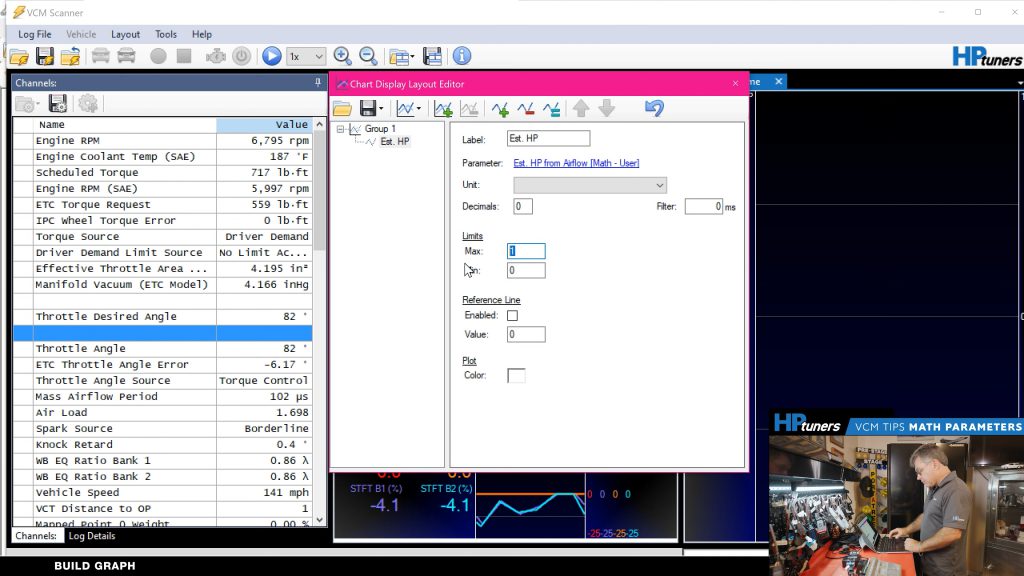Viewport: 1024px width, 576px height.
Task: Undo changes in the Chart Display Layout Editor
Action: (x=653, y=107)
